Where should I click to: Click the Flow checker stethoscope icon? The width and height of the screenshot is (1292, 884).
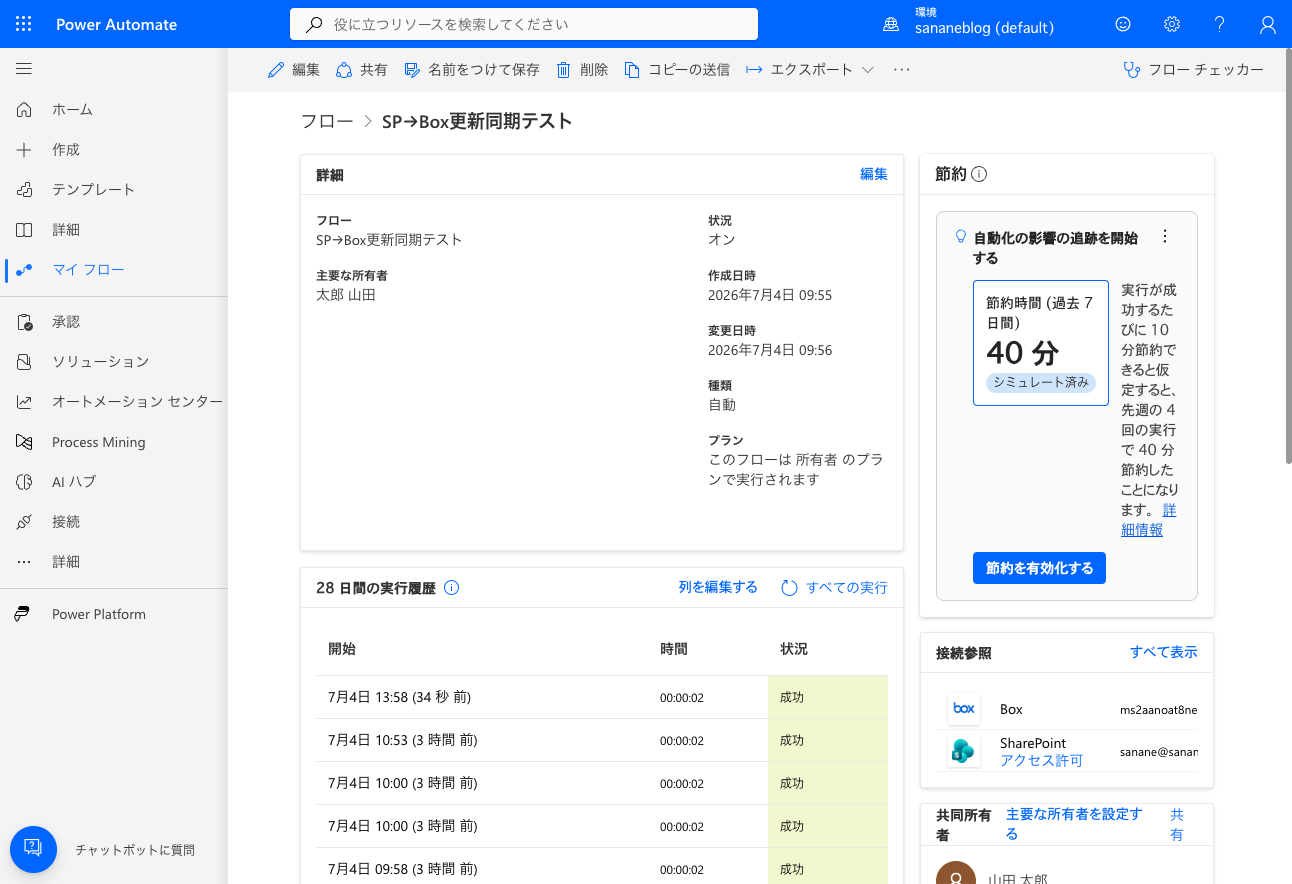(1132, 70)
